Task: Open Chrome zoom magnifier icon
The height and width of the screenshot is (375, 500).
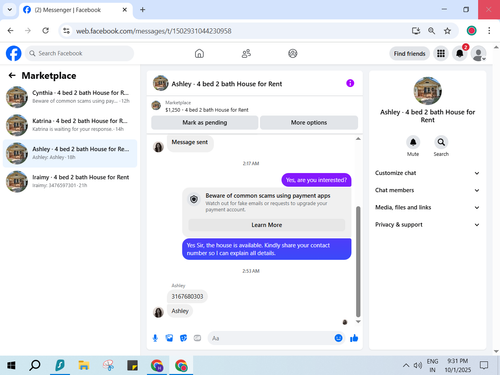Action: [x=431, y=31]
